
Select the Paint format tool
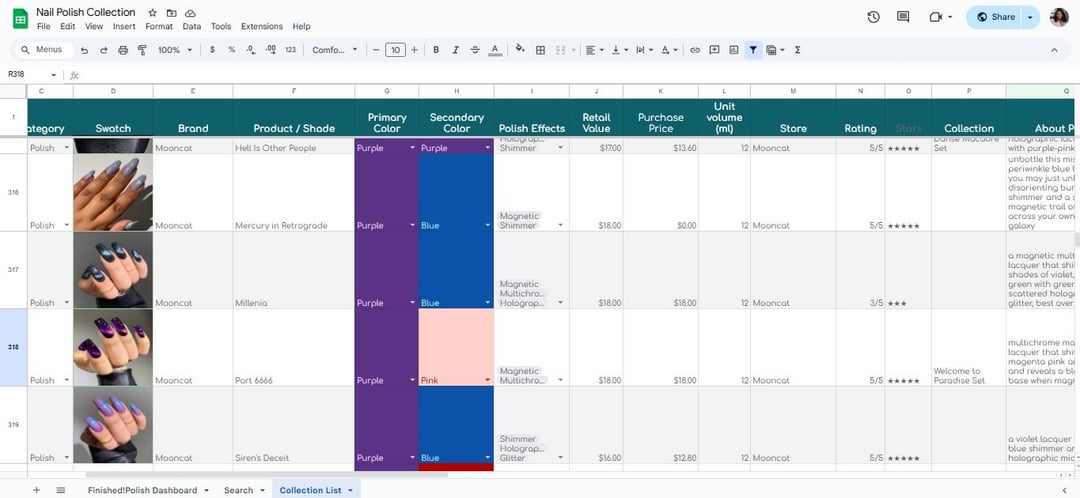click(142, 50)
